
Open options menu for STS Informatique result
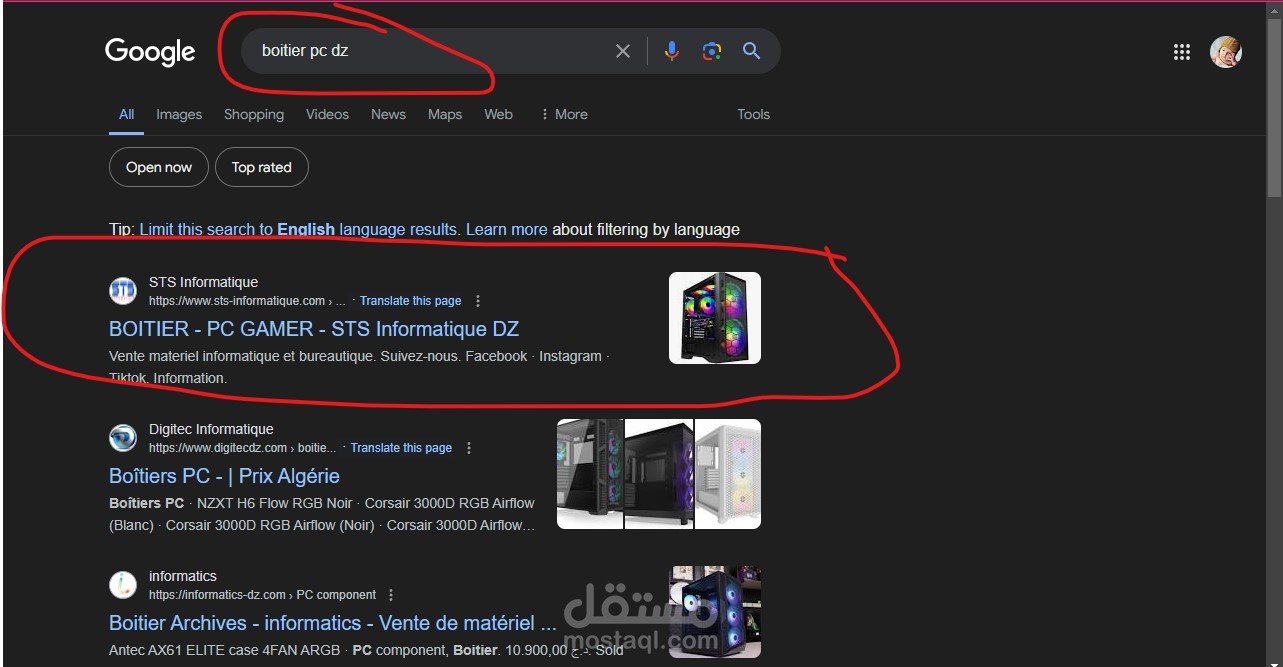tap(478, 301)
